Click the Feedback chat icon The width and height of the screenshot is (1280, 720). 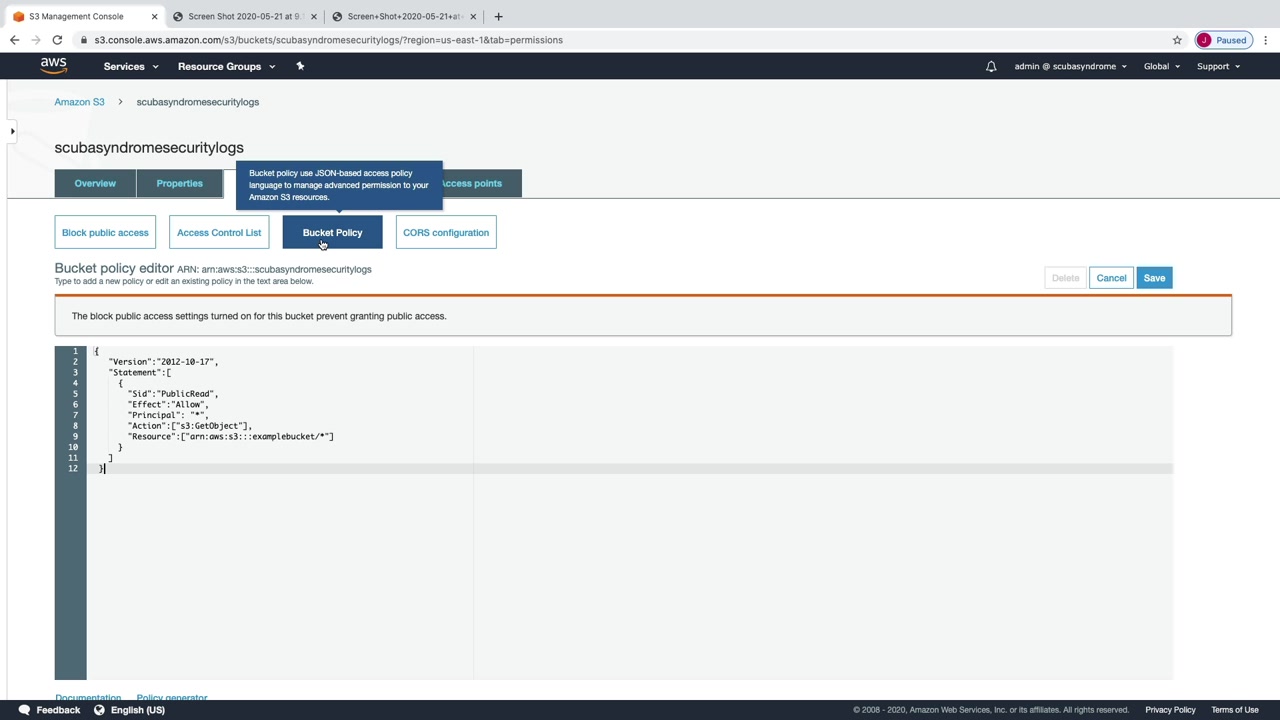point(24,710)
